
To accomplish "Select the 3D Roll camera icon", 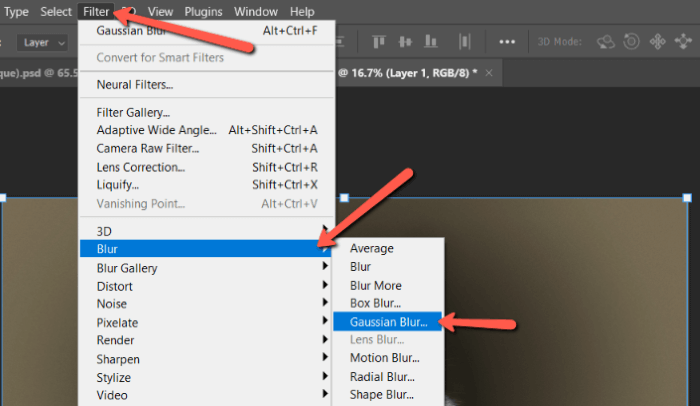I will [631, 43].
